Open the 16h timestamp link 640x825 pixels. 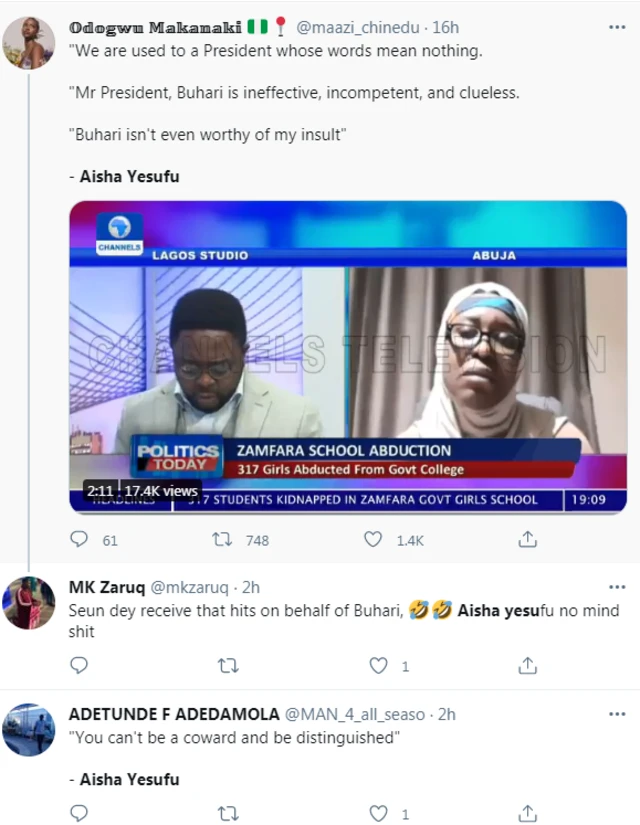pos(446,27)
